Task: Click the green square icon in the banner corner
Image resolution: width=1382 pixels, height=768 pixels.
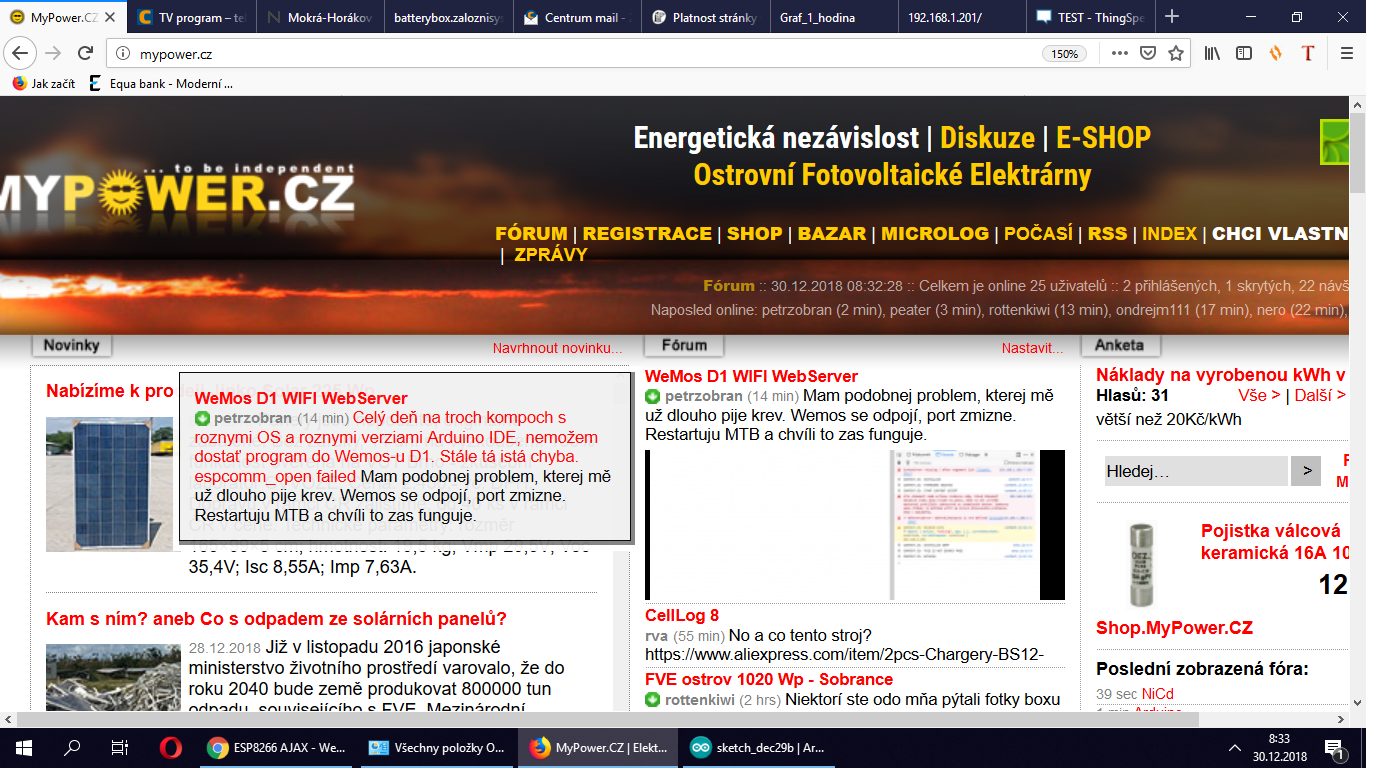Action: pyautogui.click(x=1334, y=142)
